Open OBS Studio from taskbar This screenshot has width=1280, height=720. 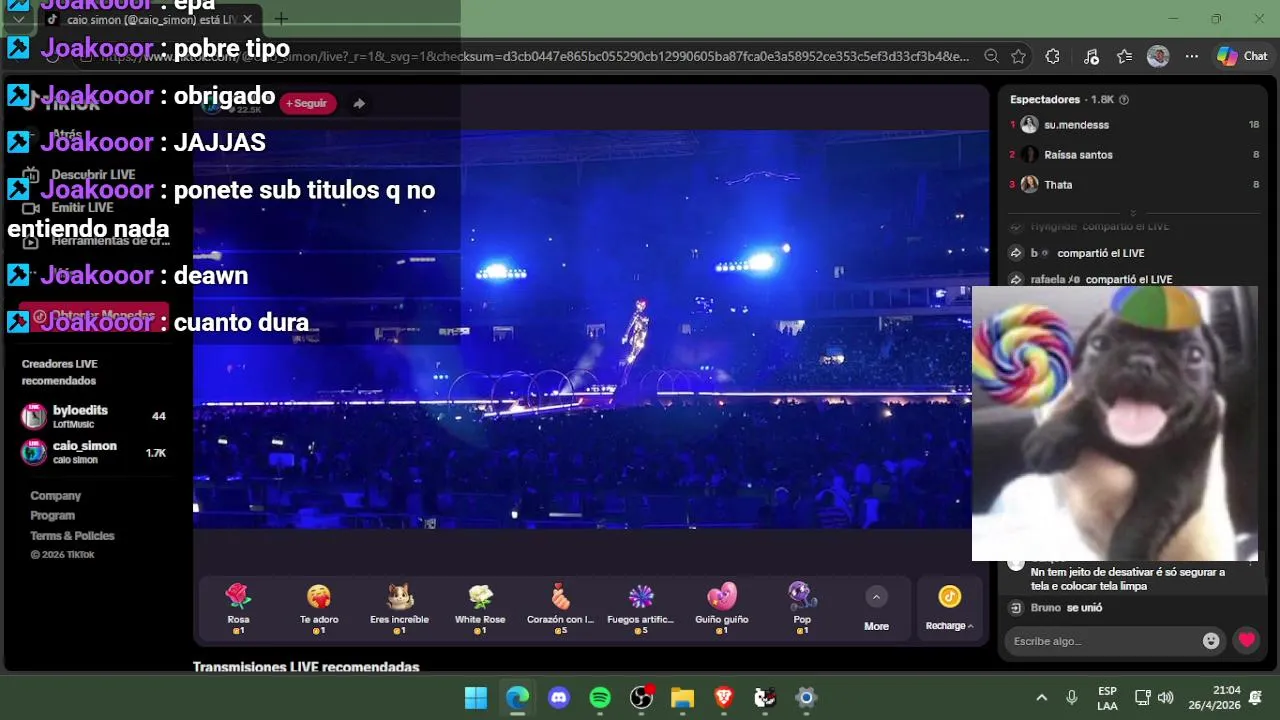[x=641, y=698]
